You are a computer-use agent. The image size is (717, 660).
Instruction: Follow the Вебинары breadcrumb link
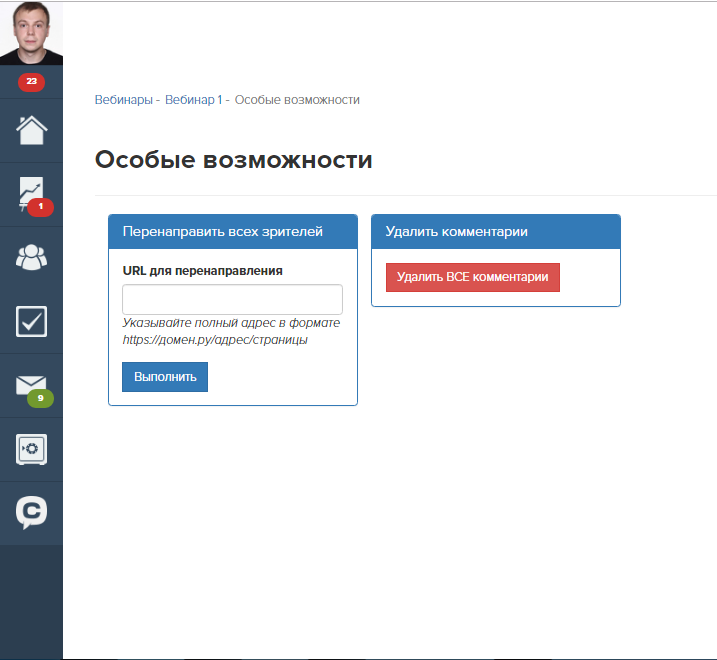coord(123,100)
